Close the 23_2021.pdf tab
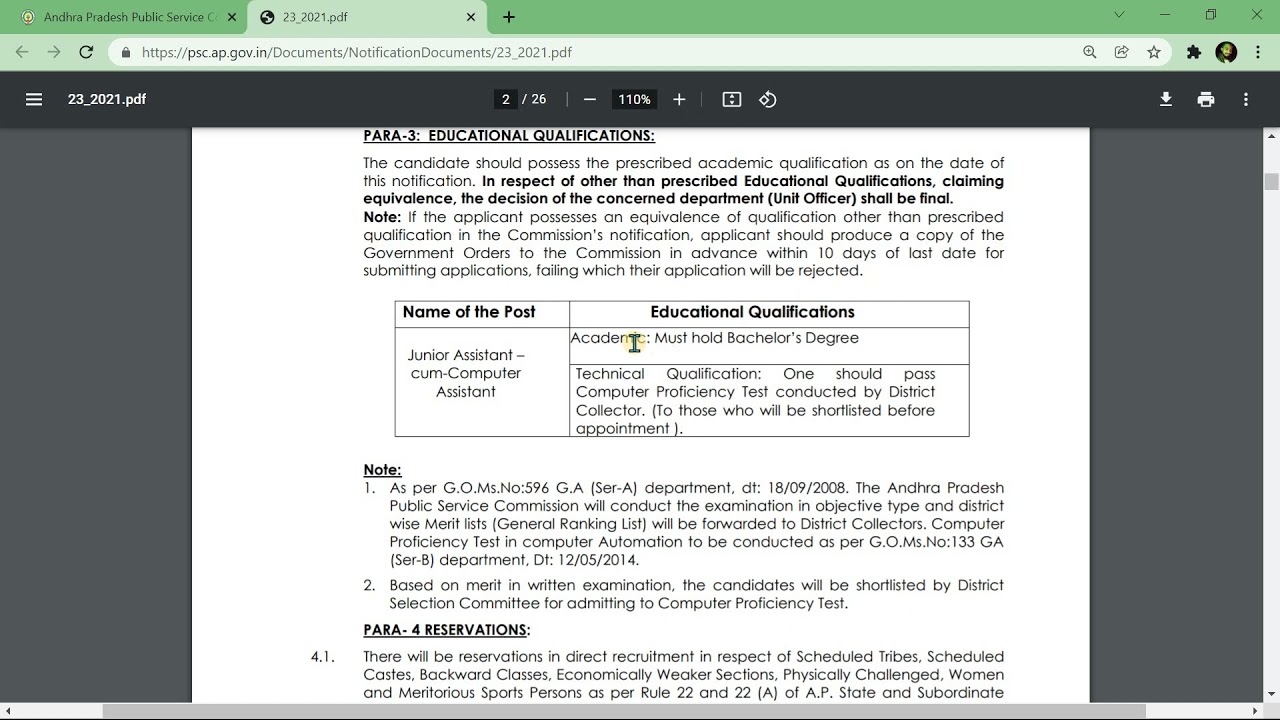1280x720 pixels. tap(471, 17)
